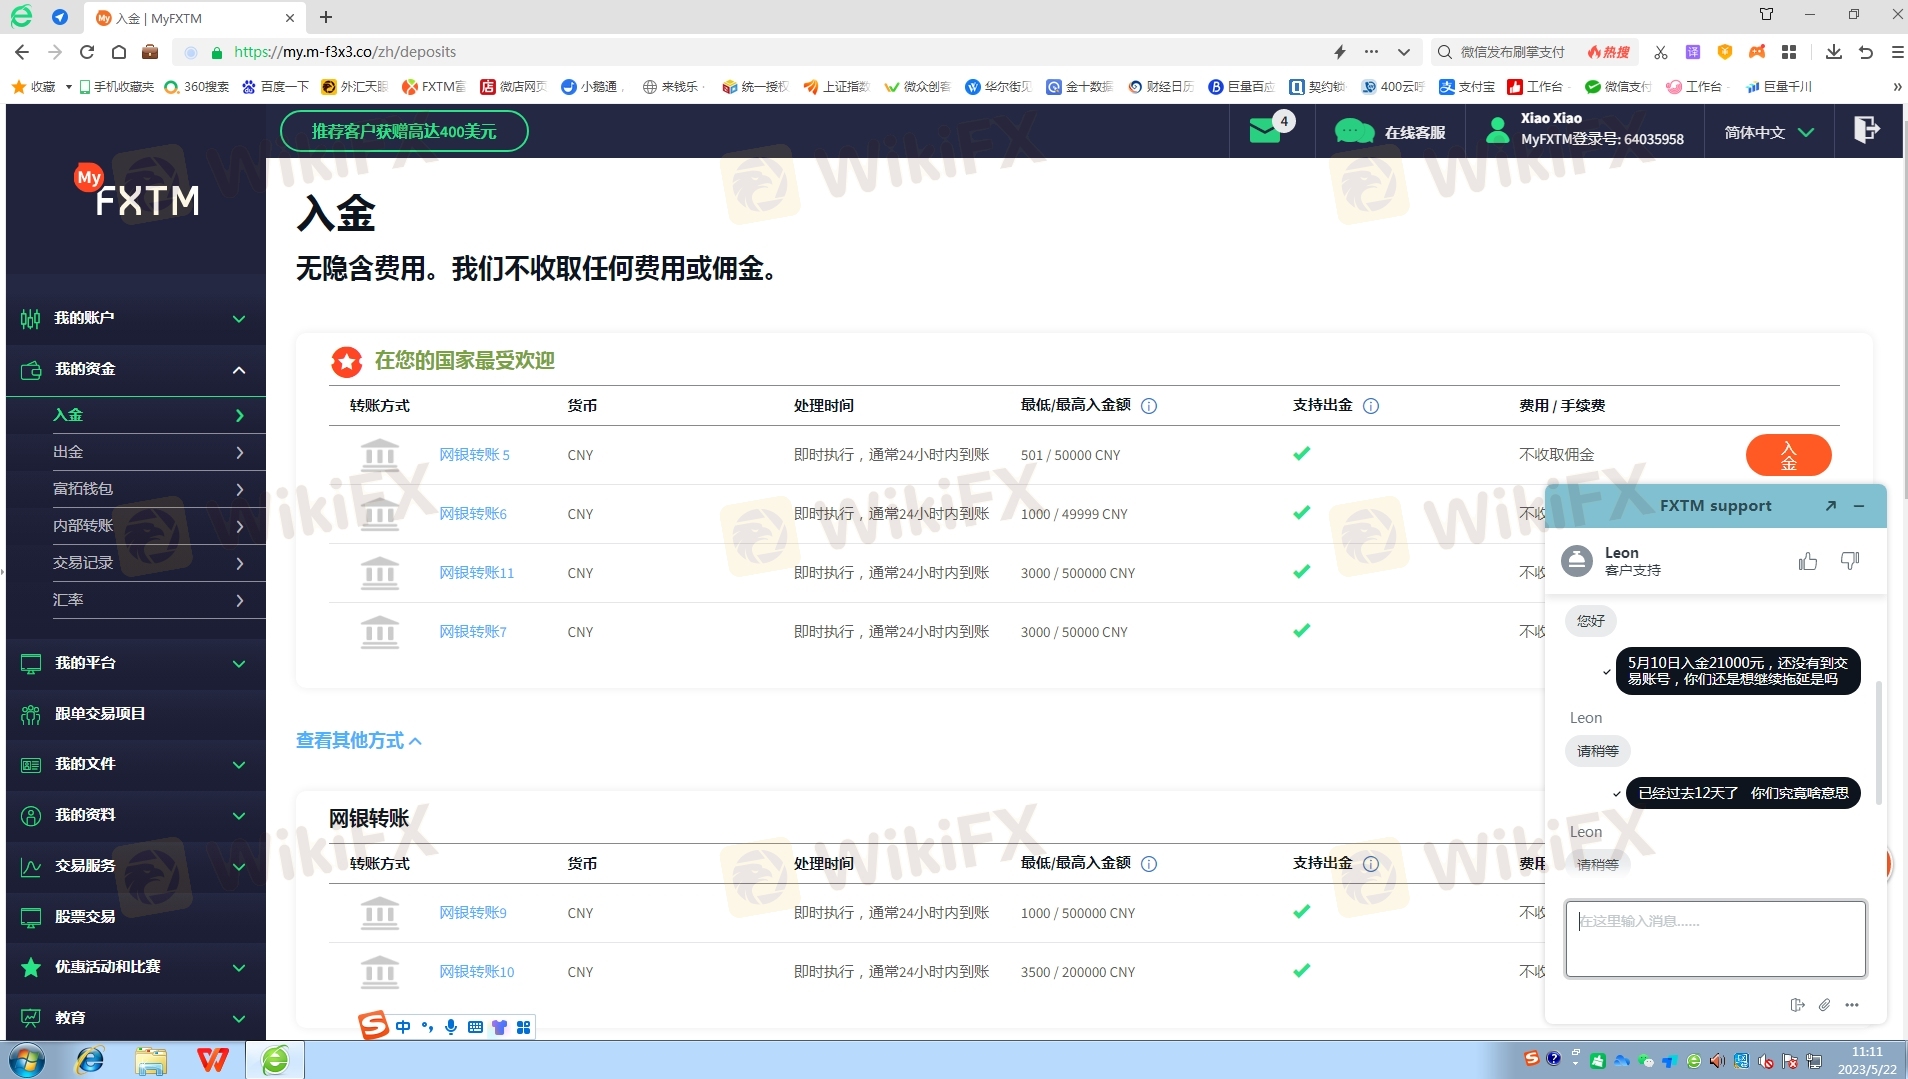This screenshot has width=1908, height=1079.
Task: Open 网银转账7 deposit method link
Action: coord(473,632)
